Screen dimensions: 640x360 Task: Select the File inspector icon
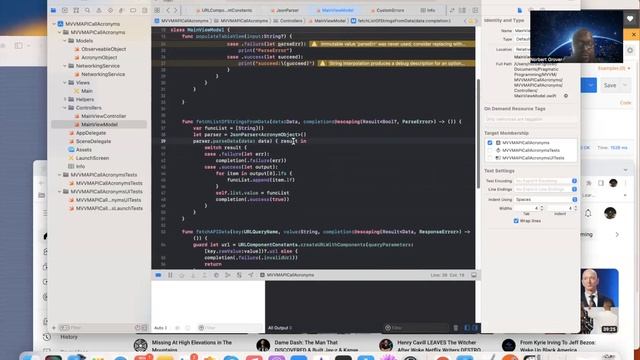tap(520, 10)
